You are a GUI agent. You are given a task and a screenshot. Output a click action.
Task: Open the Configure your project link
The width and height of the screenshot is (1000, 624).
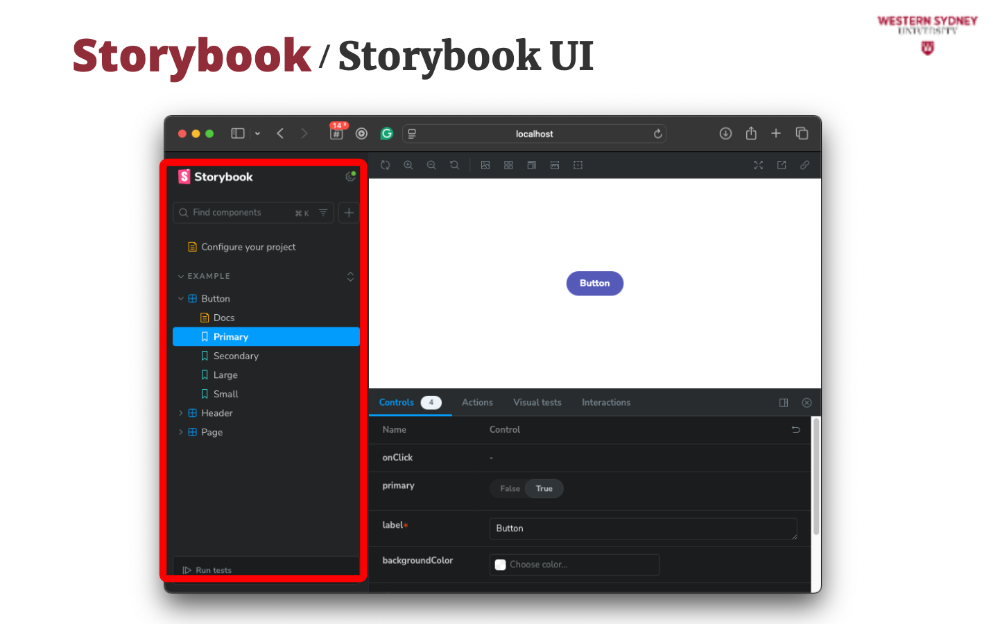pos(248,247)
